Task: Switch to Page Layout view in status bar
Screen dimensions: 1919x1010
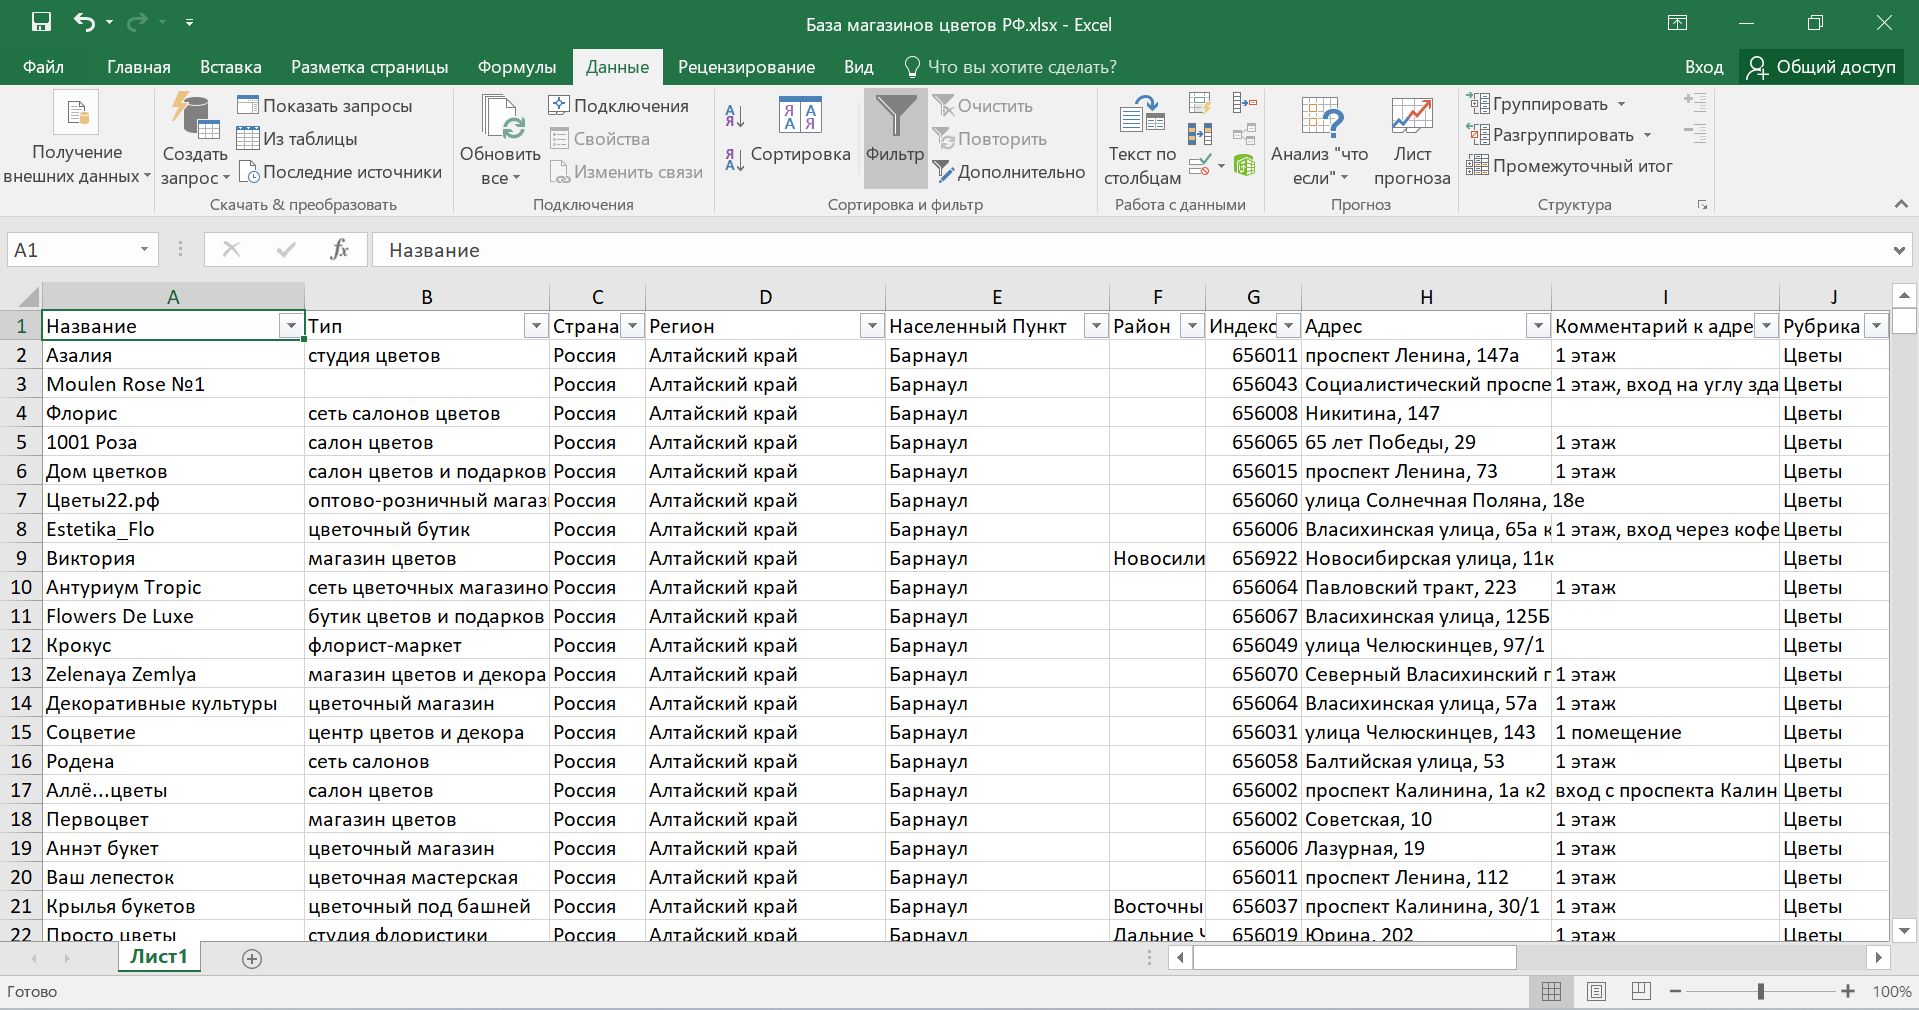Action: click(x=1596, y=992)
